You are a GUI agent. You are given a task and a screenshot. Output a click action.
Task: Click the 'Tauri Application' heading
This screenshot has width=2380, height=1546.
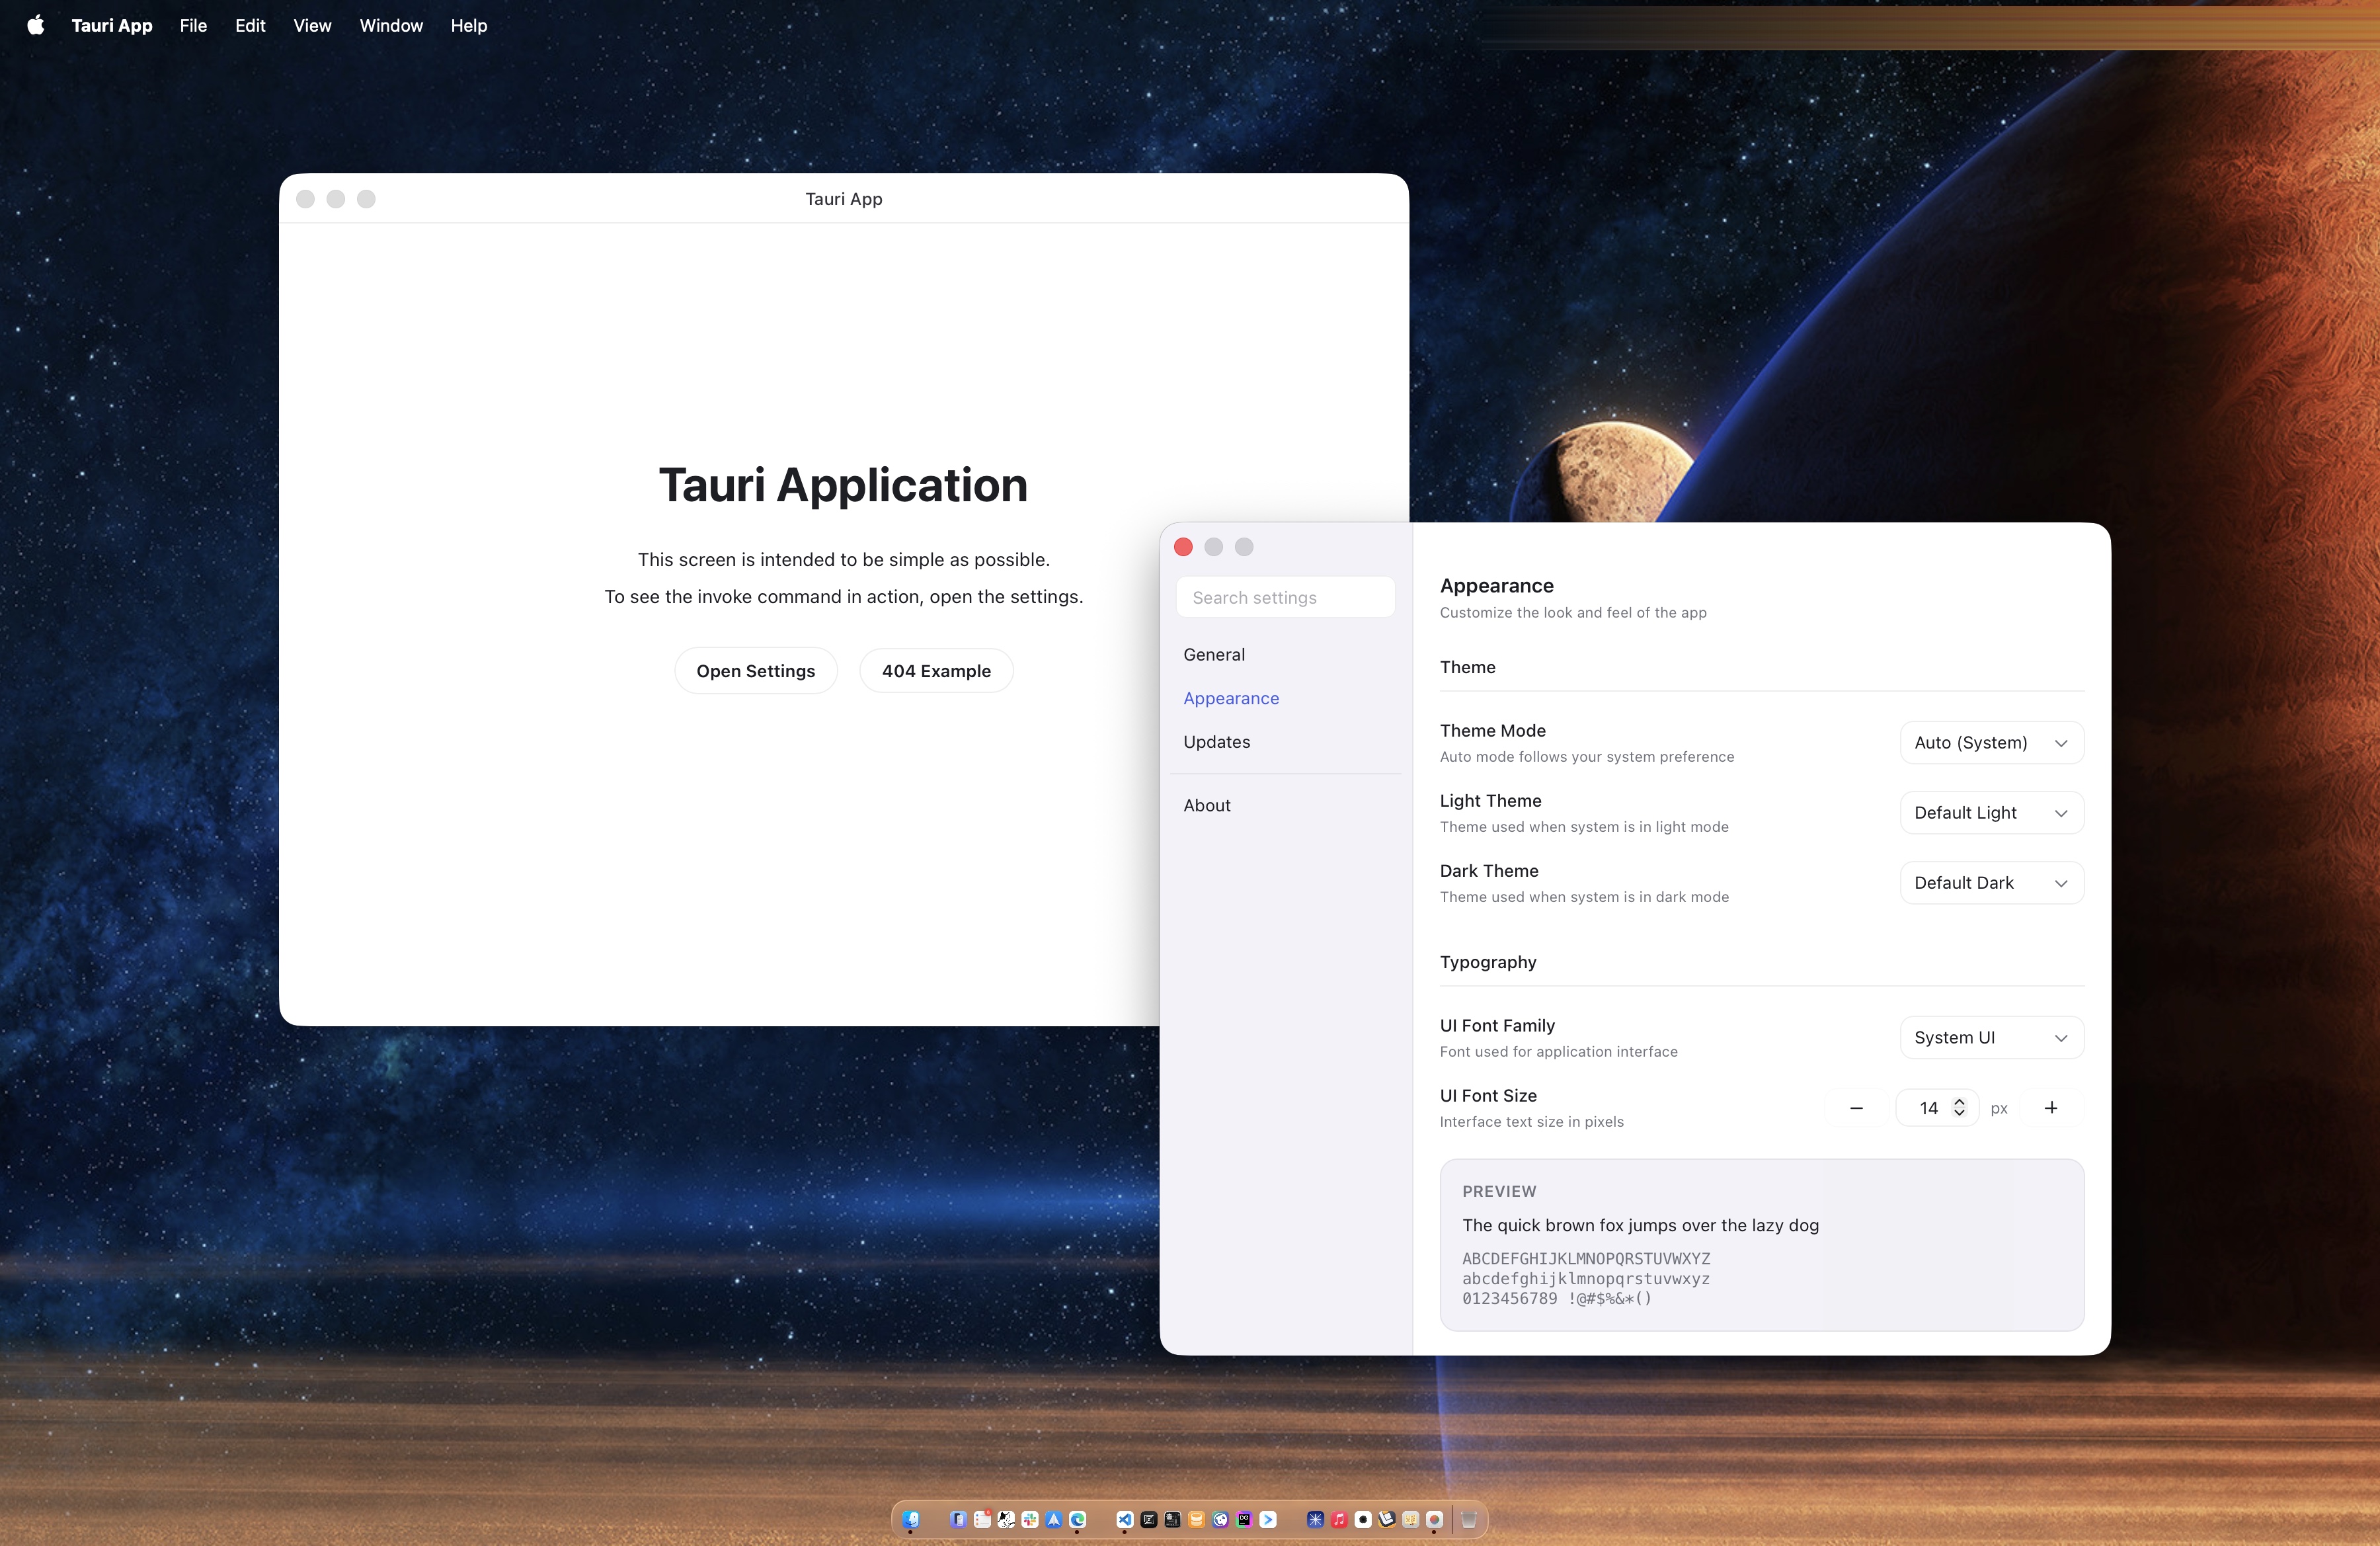[x=843, y=486]
